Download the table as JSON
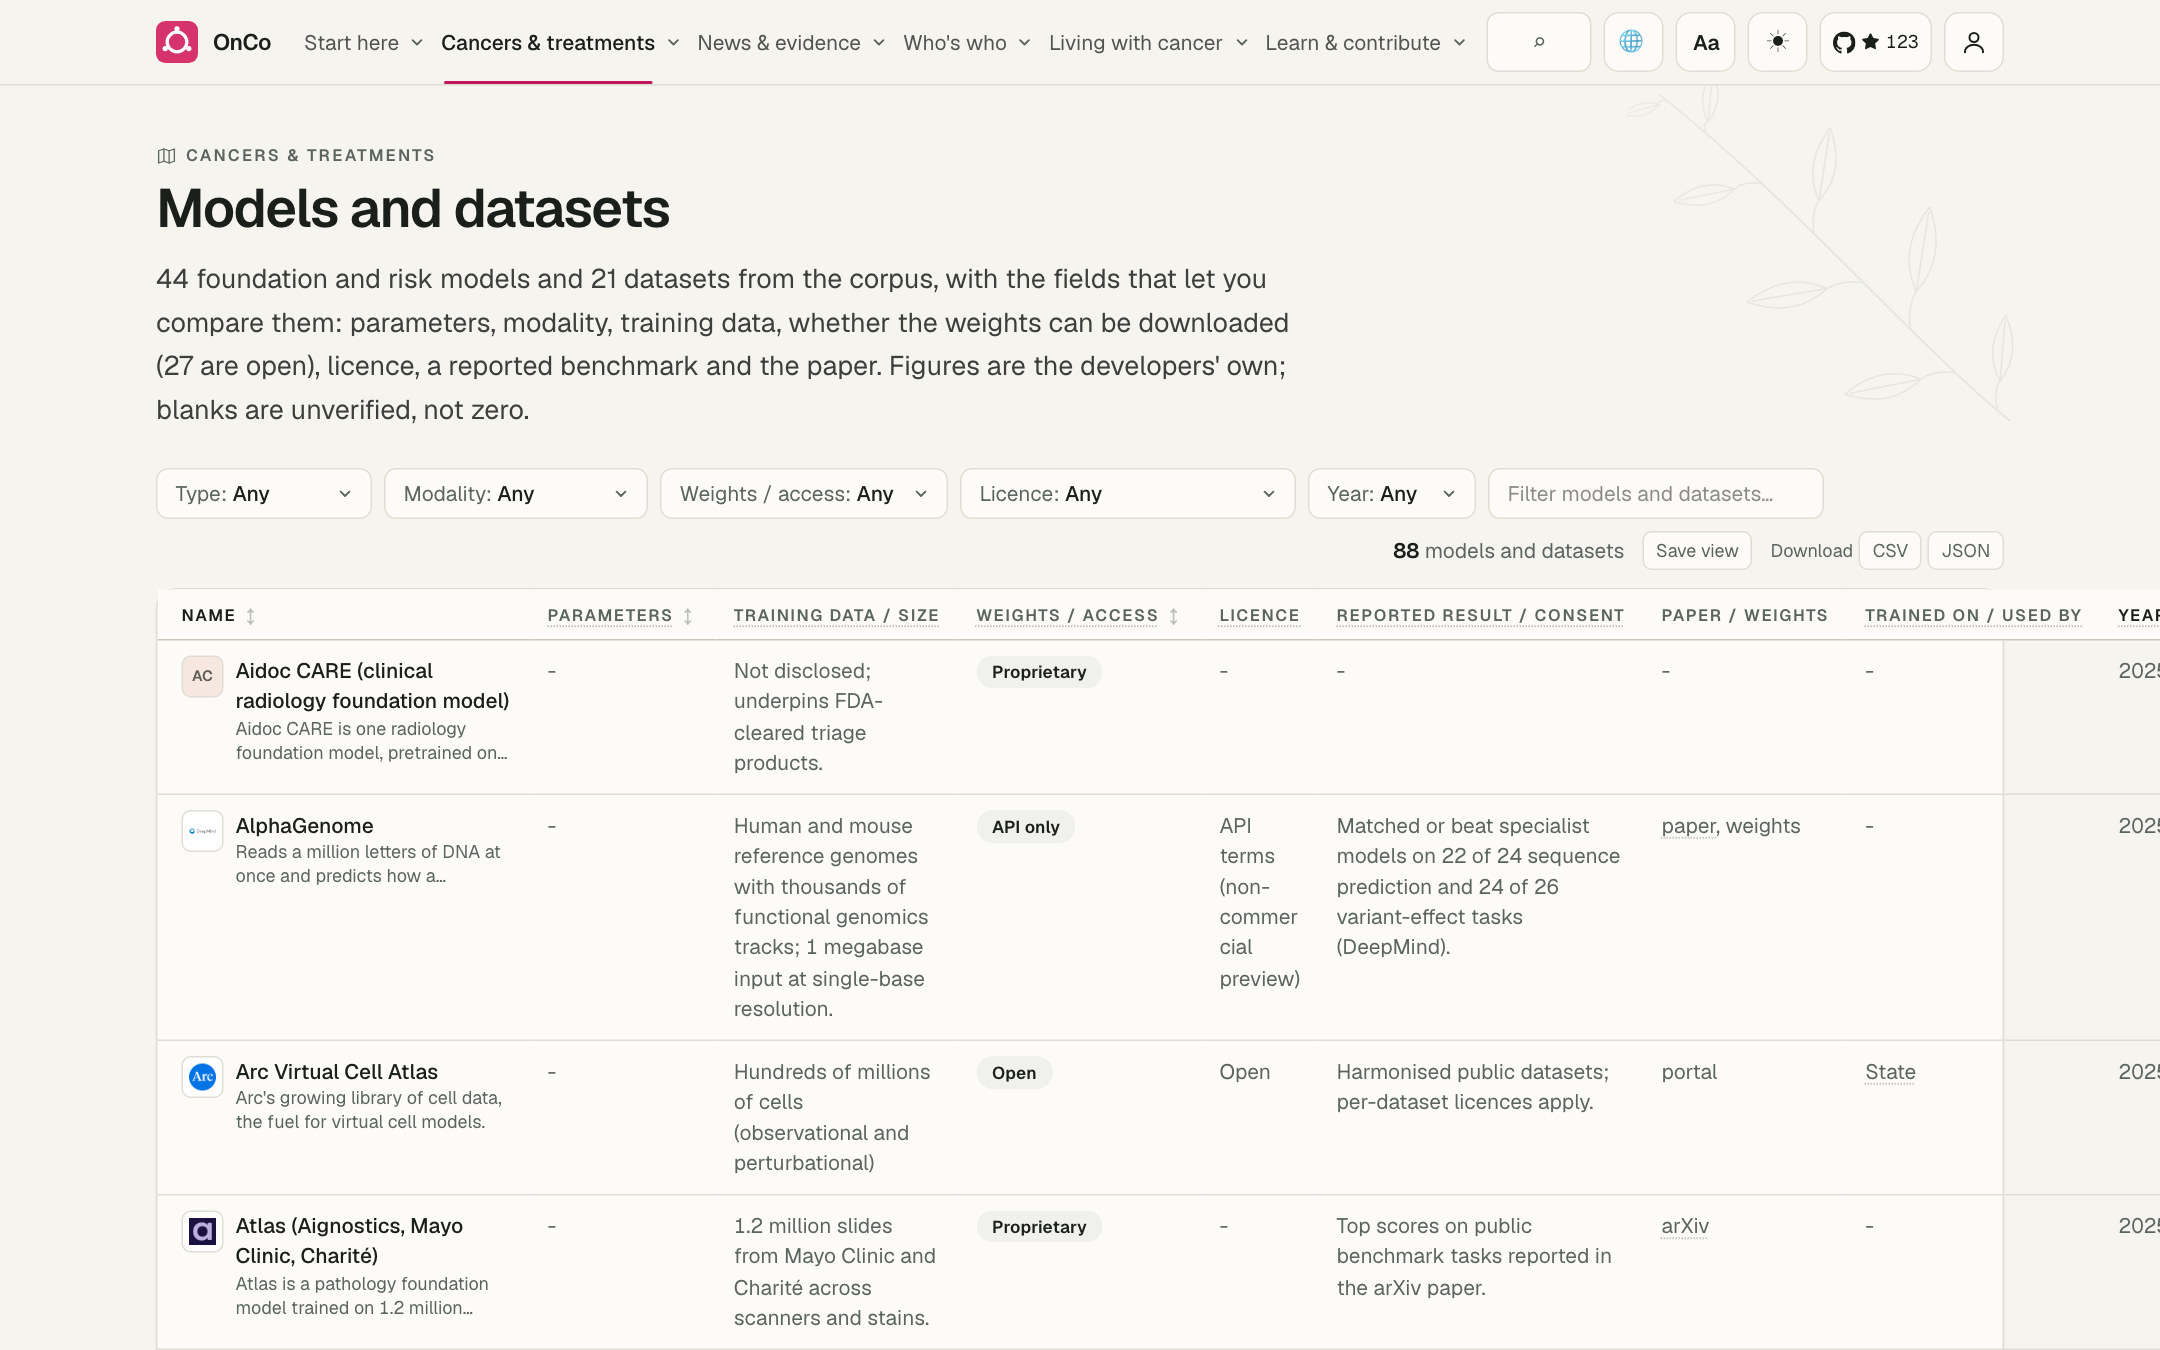This screenshot has width=2160, height=1350. coord(1966,551)
